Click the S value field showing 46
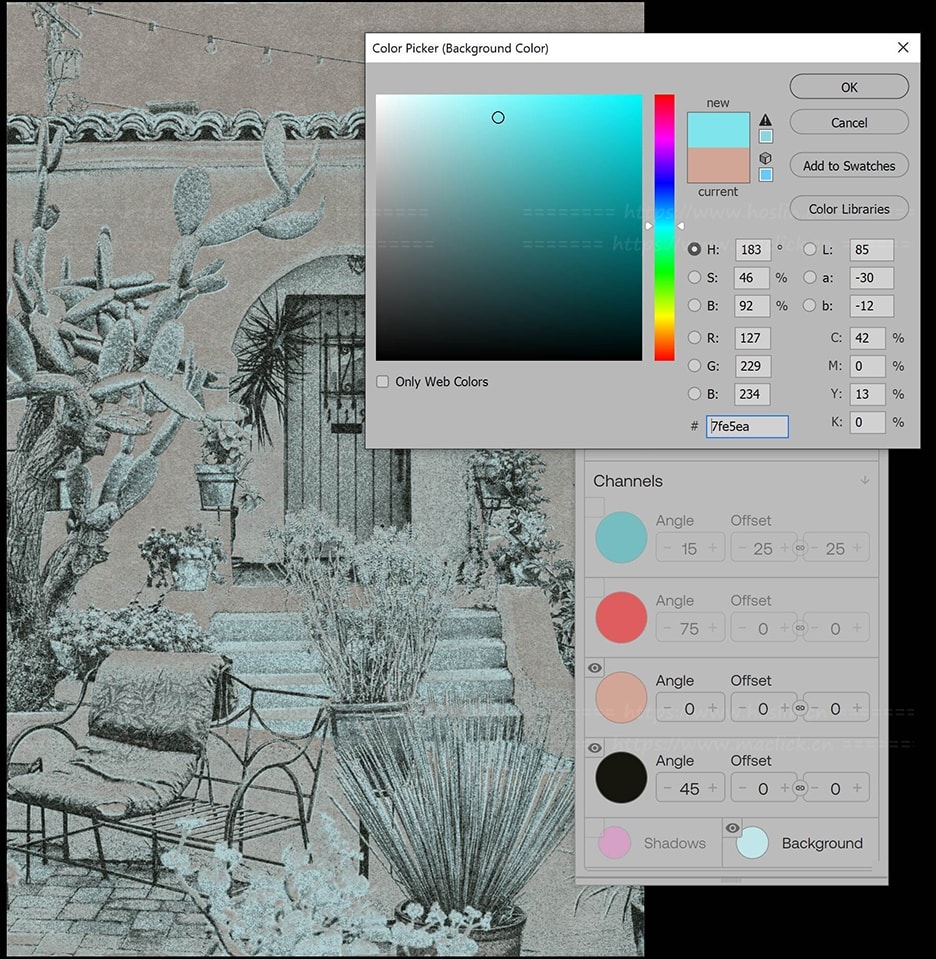Screen dimensions: 936x959 752,278
